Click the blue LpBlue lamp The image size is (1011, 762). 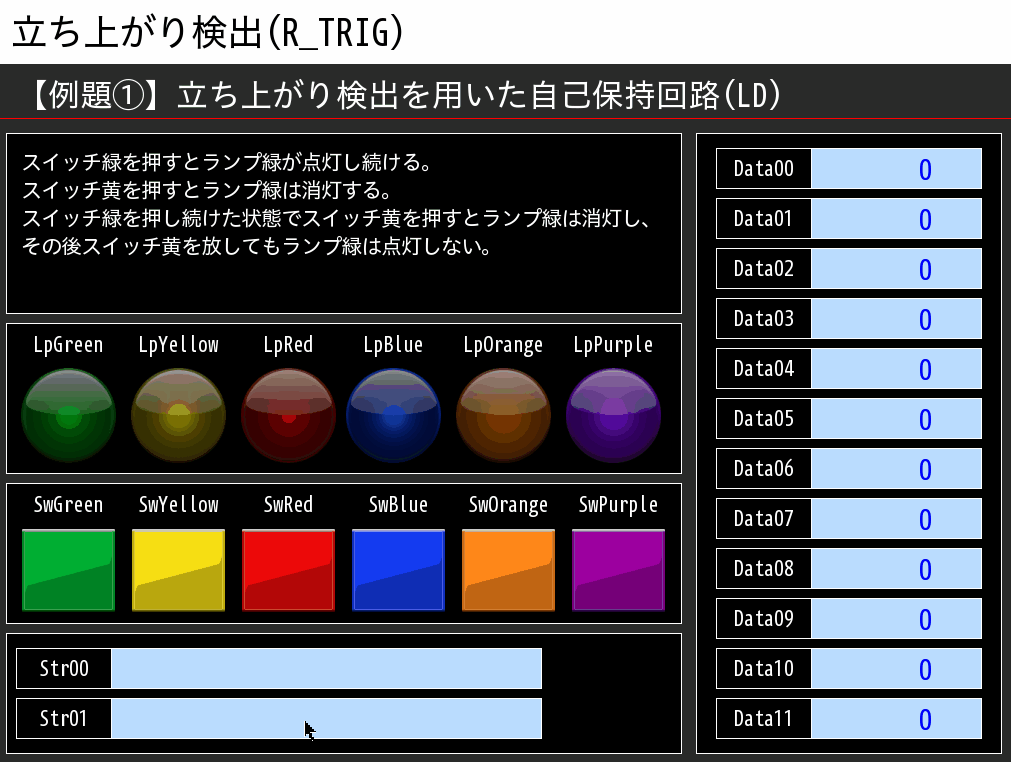pos(393,415)
